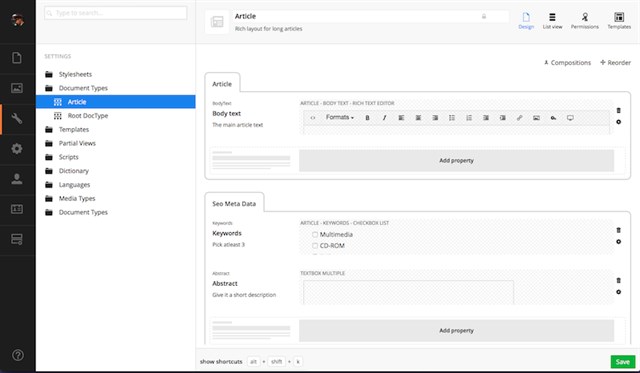The width and height of the screenshot is (640, 373).
Task: Open the Developer gear section
Action: 17,149
